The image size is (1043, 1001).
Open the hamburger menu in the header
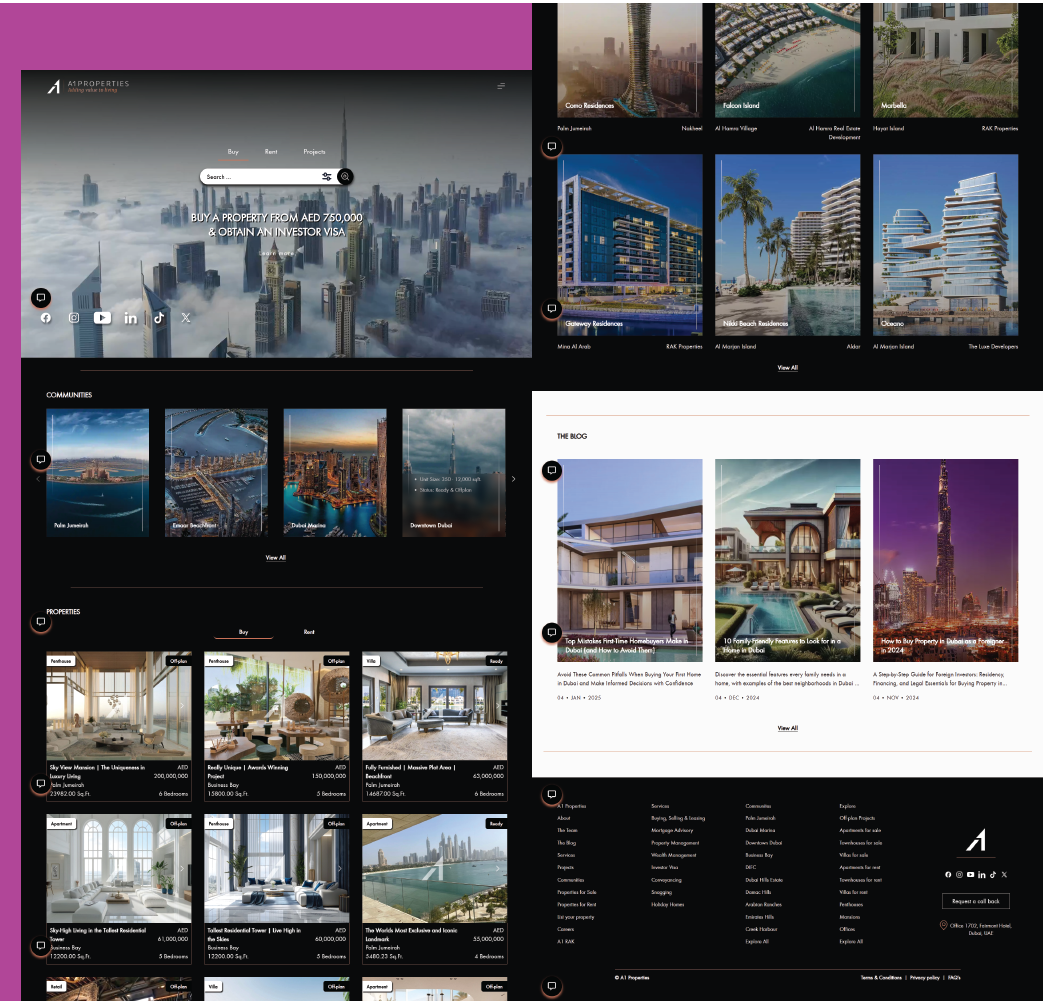click(x=501, y=86)
